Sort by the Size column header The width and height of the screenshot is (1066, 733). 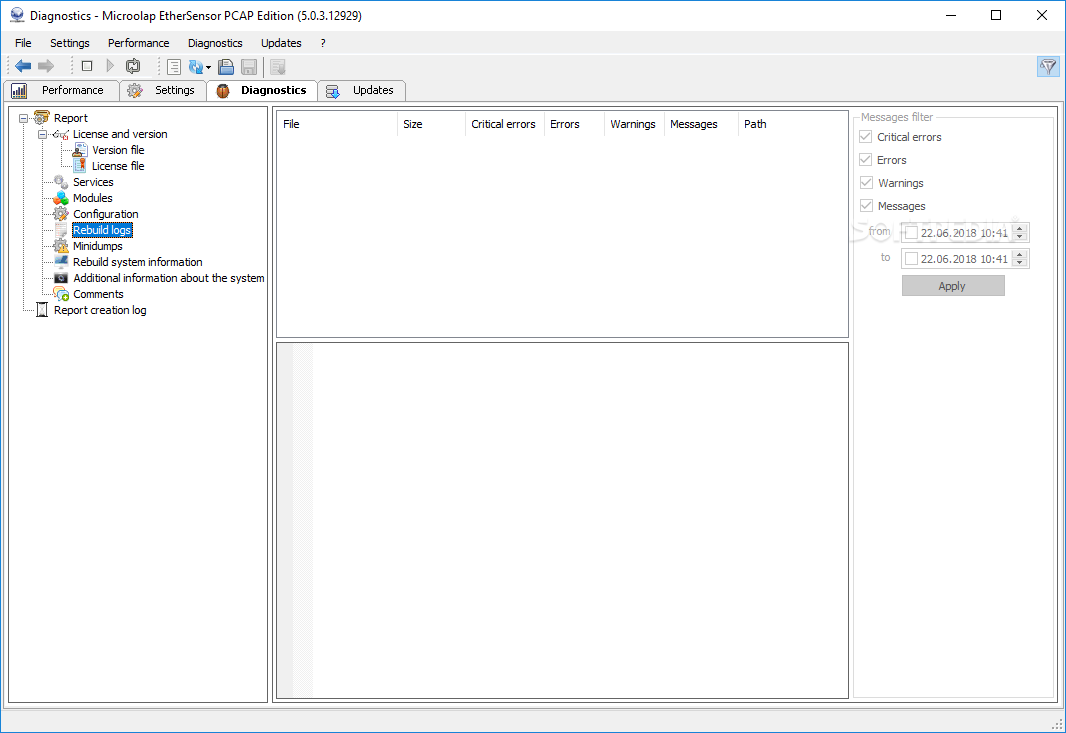431,124
